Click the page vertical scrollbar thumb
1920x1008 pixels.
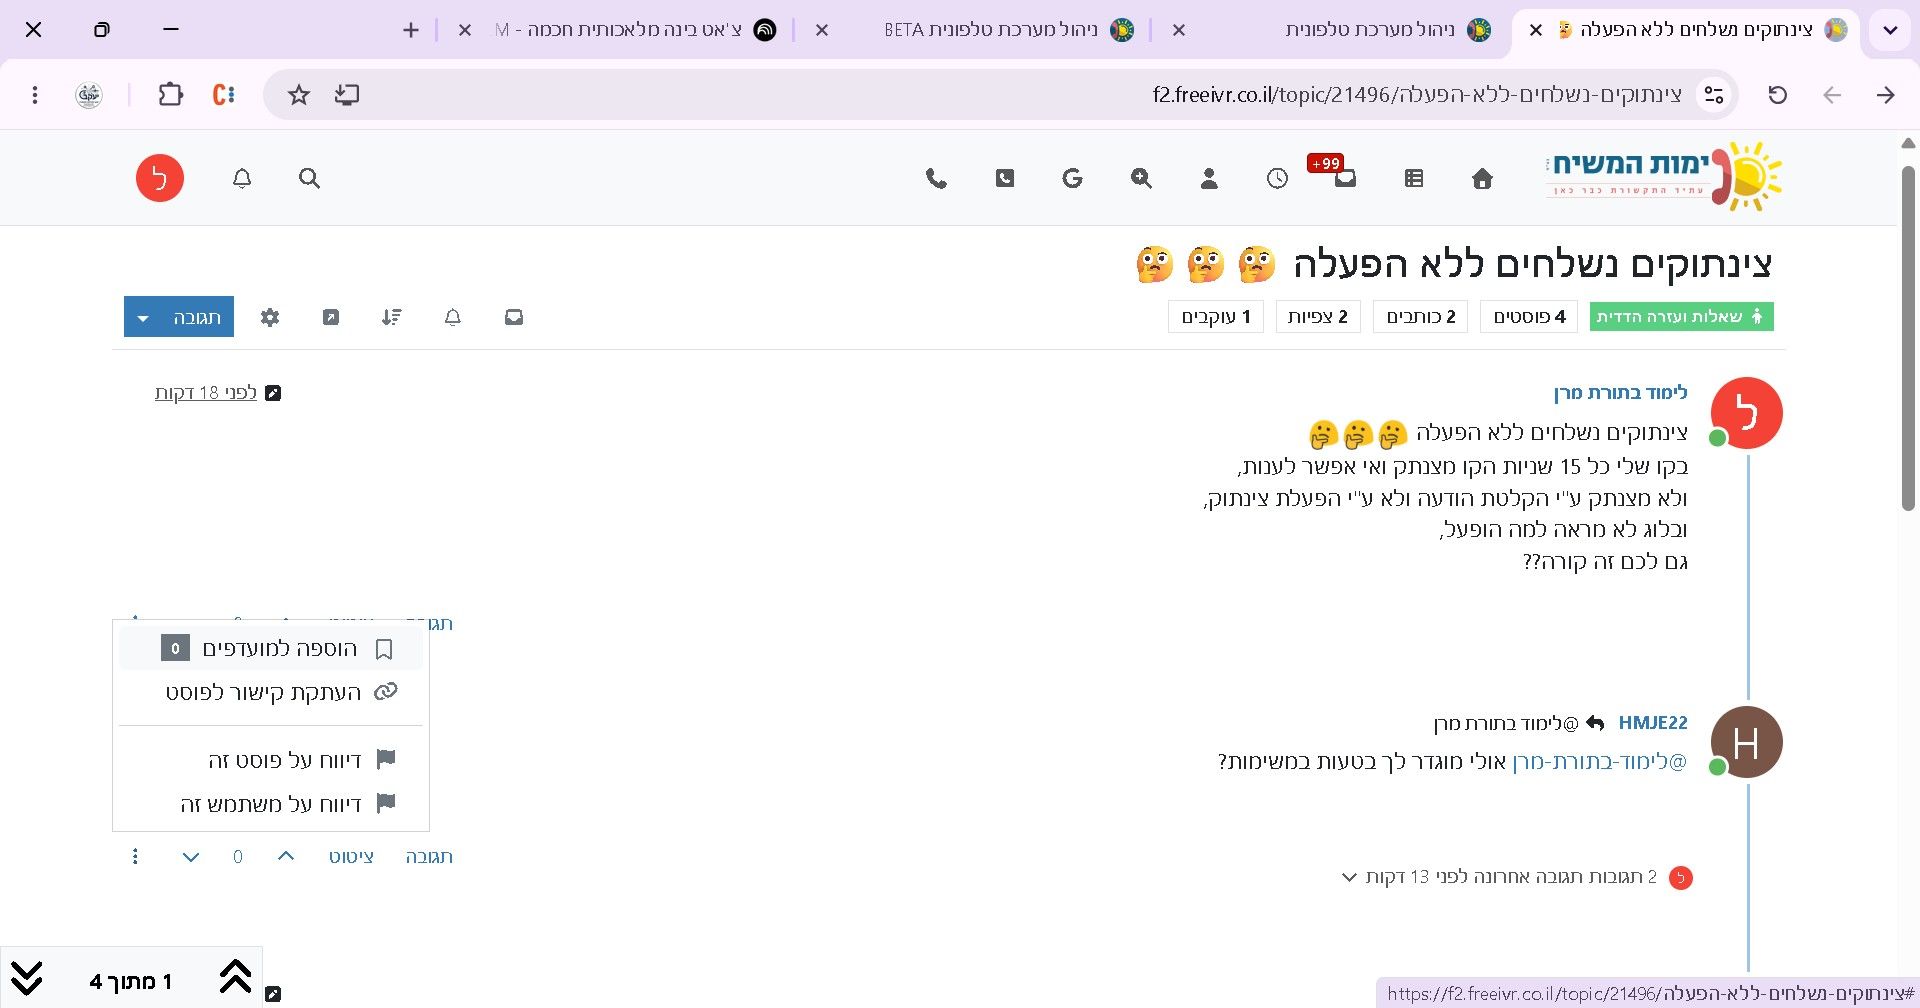tap(1908, 340)
